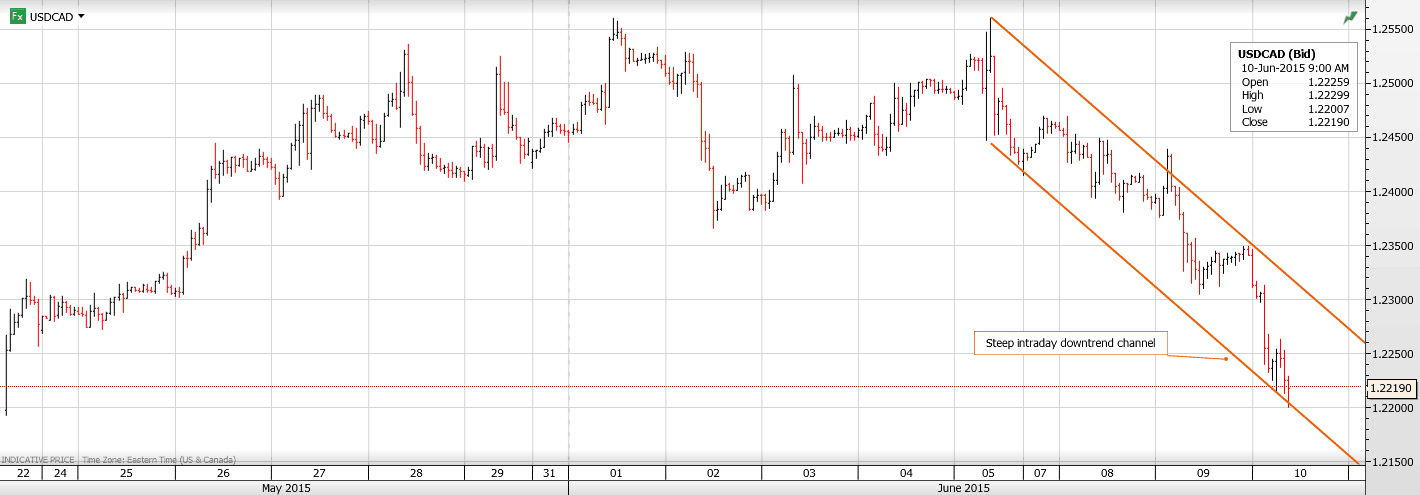Screen dimensions: 1420x495
Task: Click the 1.22190 current price tag
Action: 1391,387
